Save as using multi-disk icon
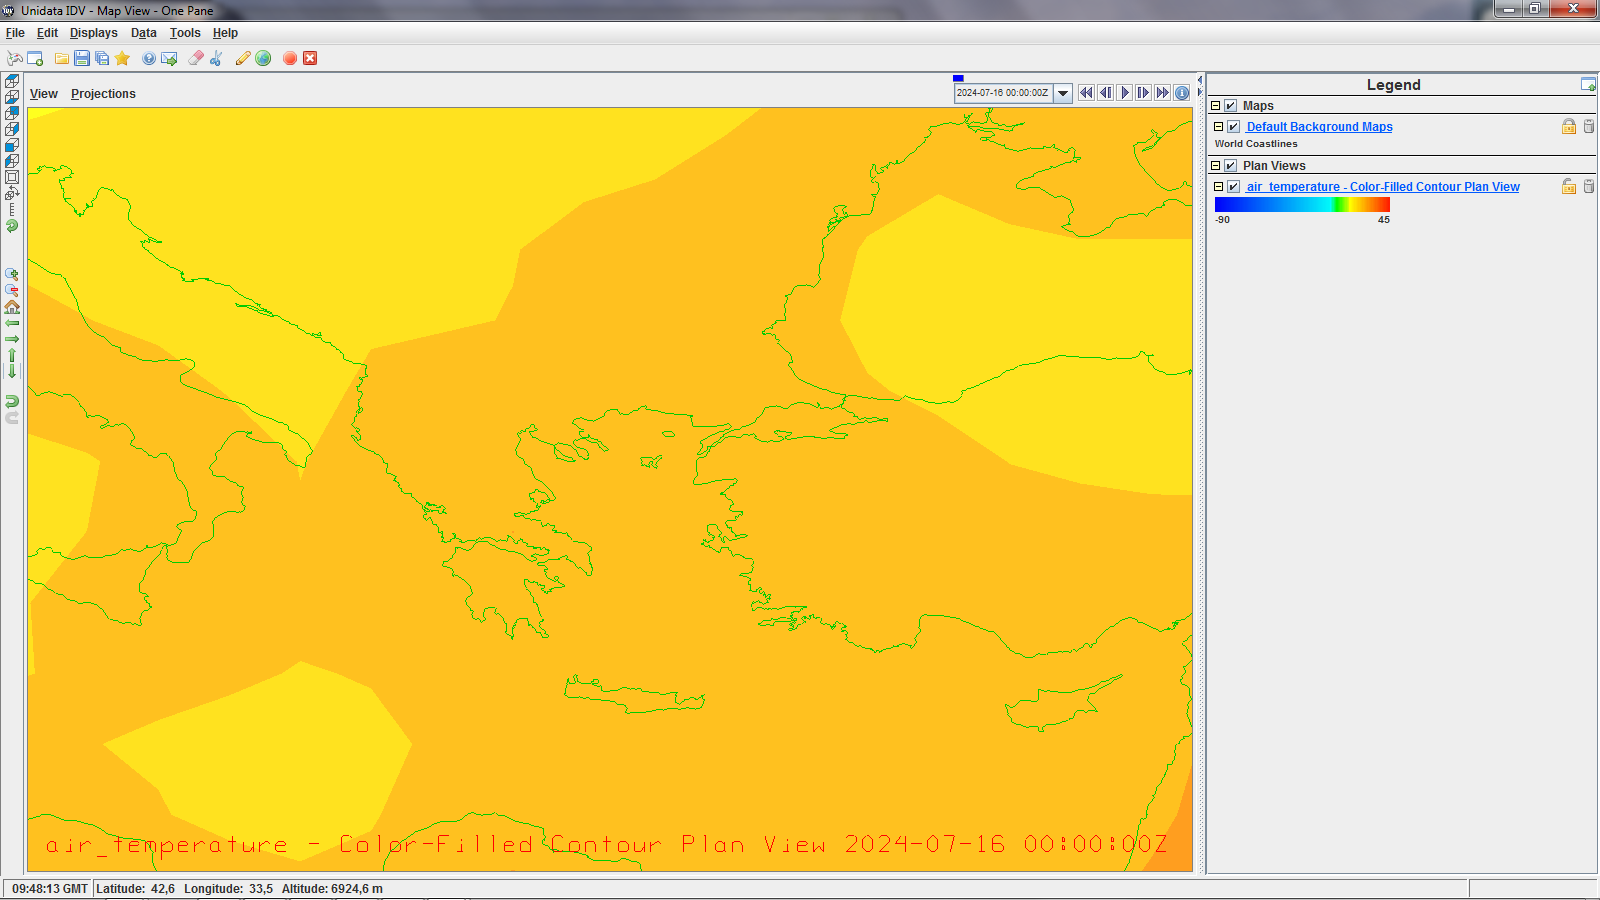The width and height of the screenshot is (1600, 900). [102, 58]
